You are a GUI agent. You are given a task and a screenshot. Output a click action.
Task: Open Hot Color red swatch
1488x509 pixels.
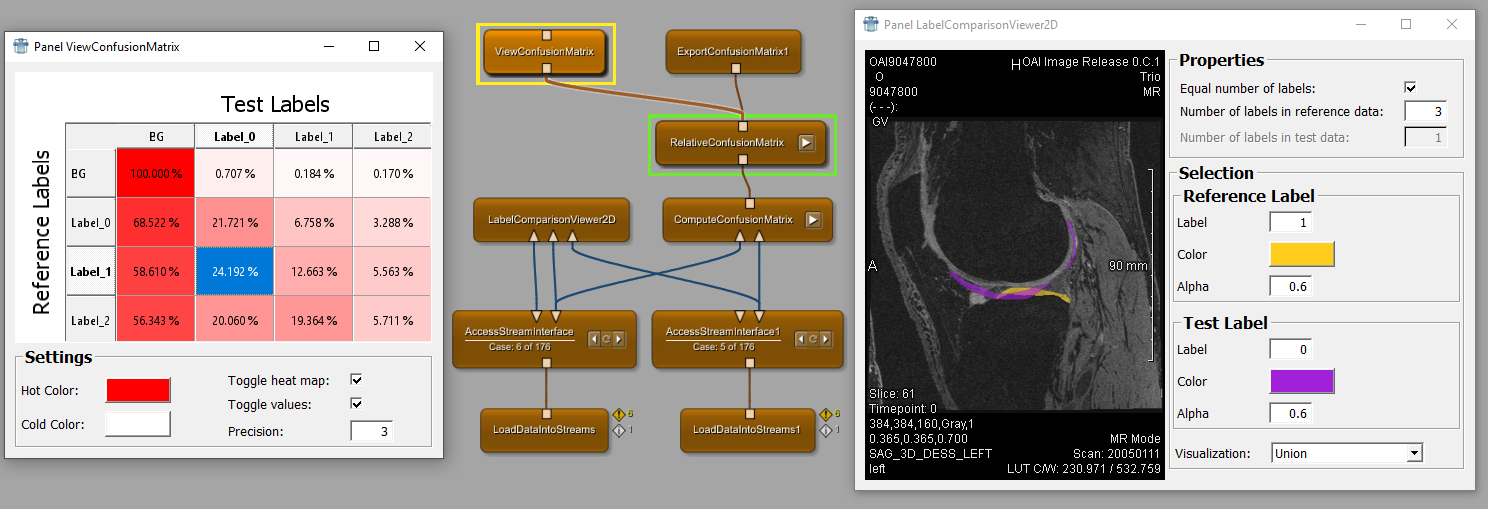click(x=138, y=390)
